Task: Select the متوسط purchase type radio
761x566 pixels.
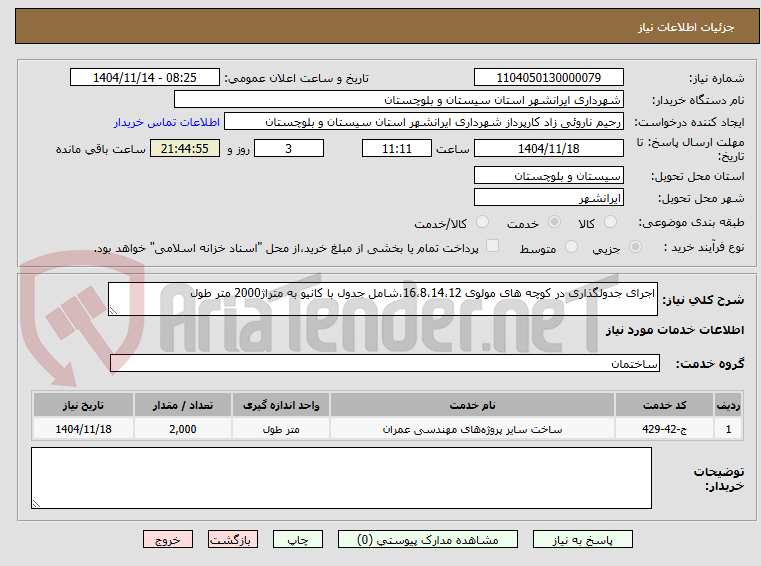Action: click(572, 247)
